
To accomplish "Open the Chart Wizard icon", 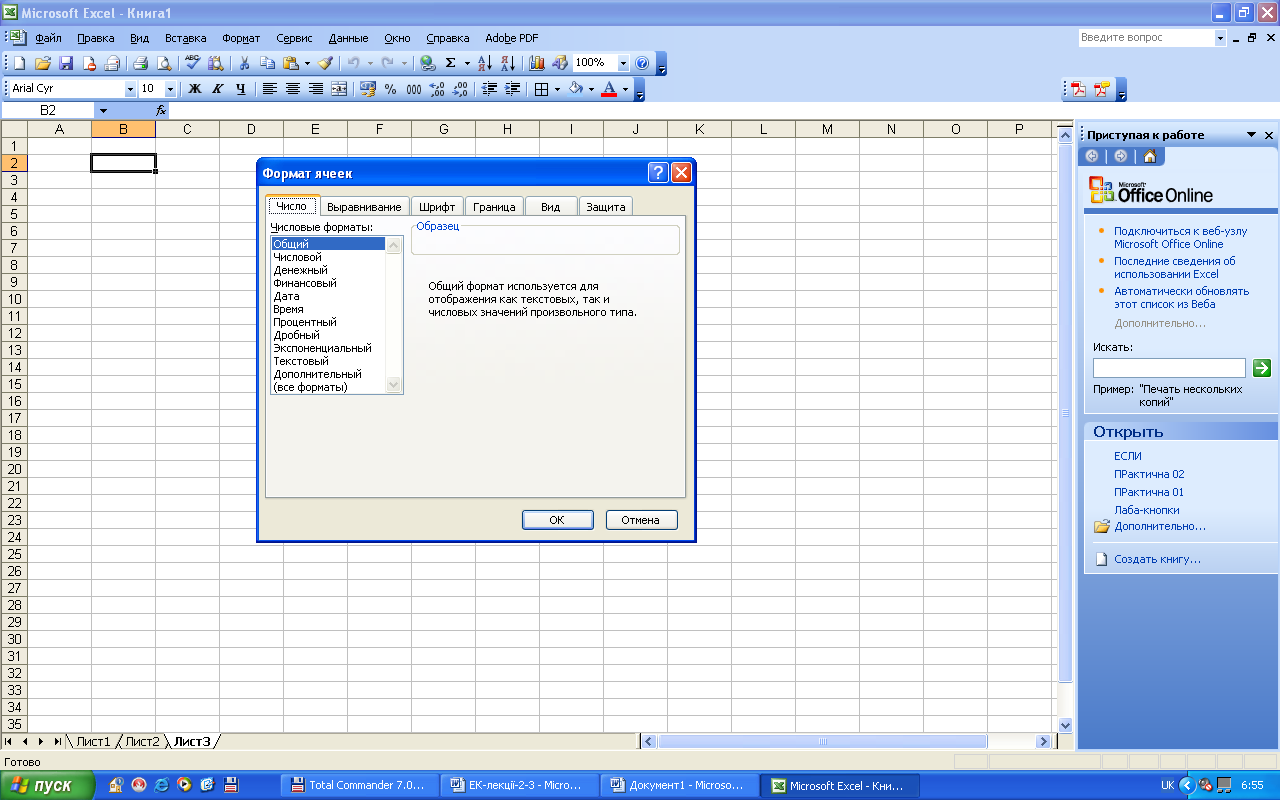I will [x=537, y=63].
